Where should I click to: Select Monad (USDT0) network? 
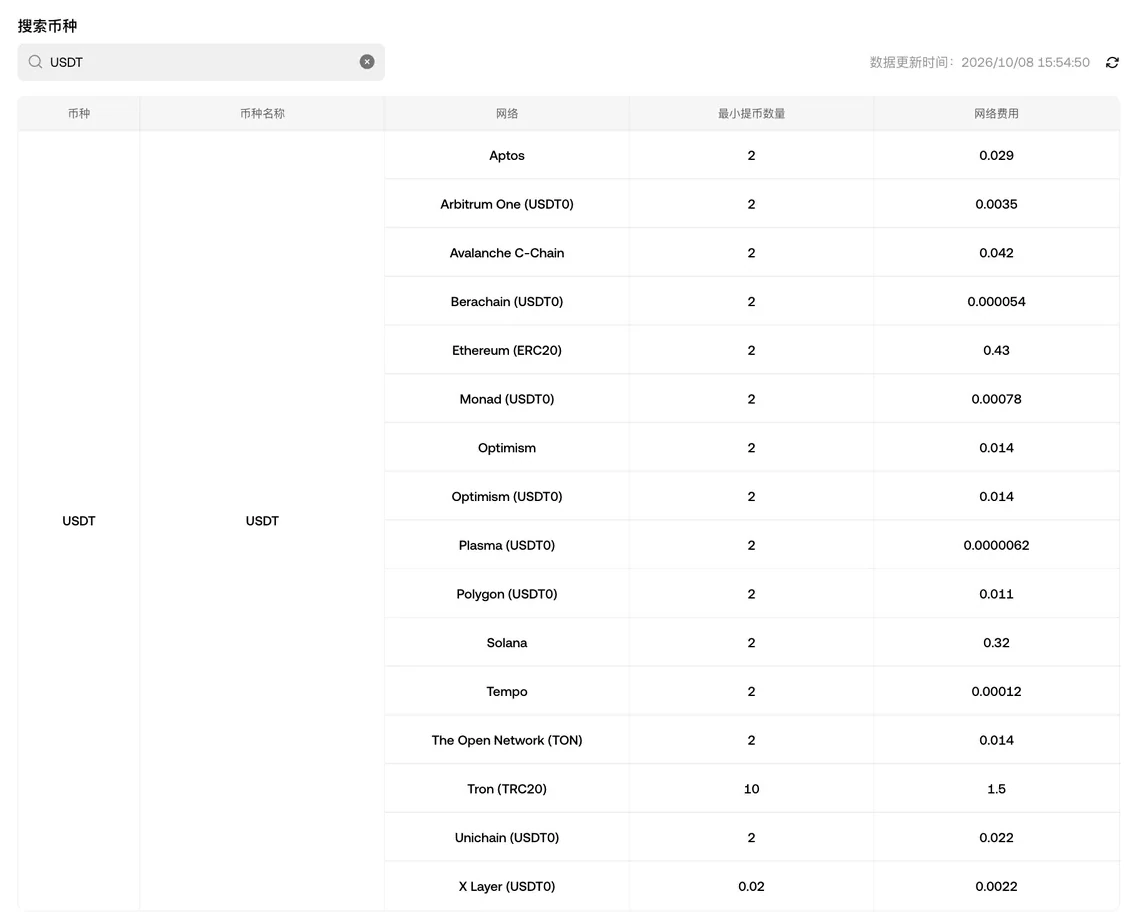tap(507, 398)
